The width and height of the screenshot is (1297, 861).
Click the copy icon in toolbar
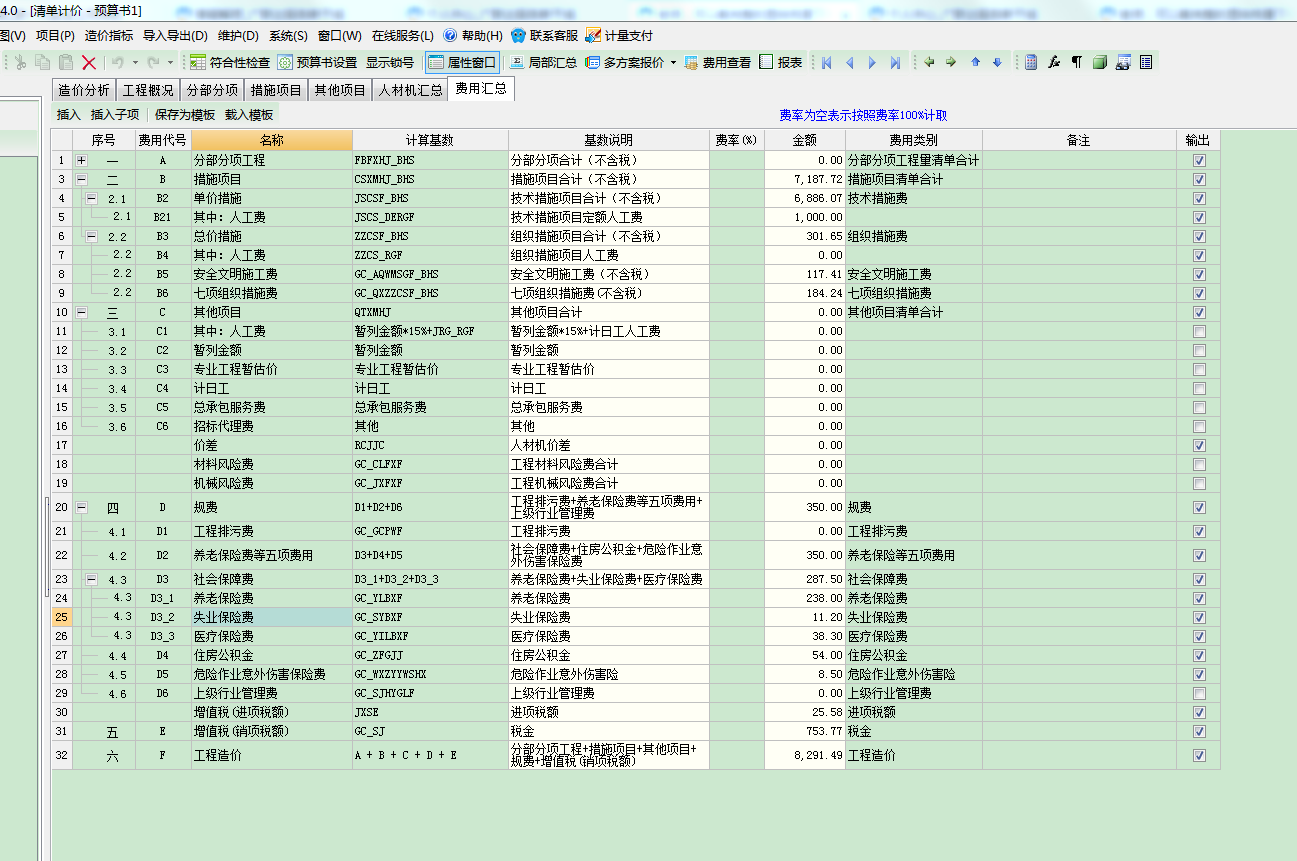point(43,62)
